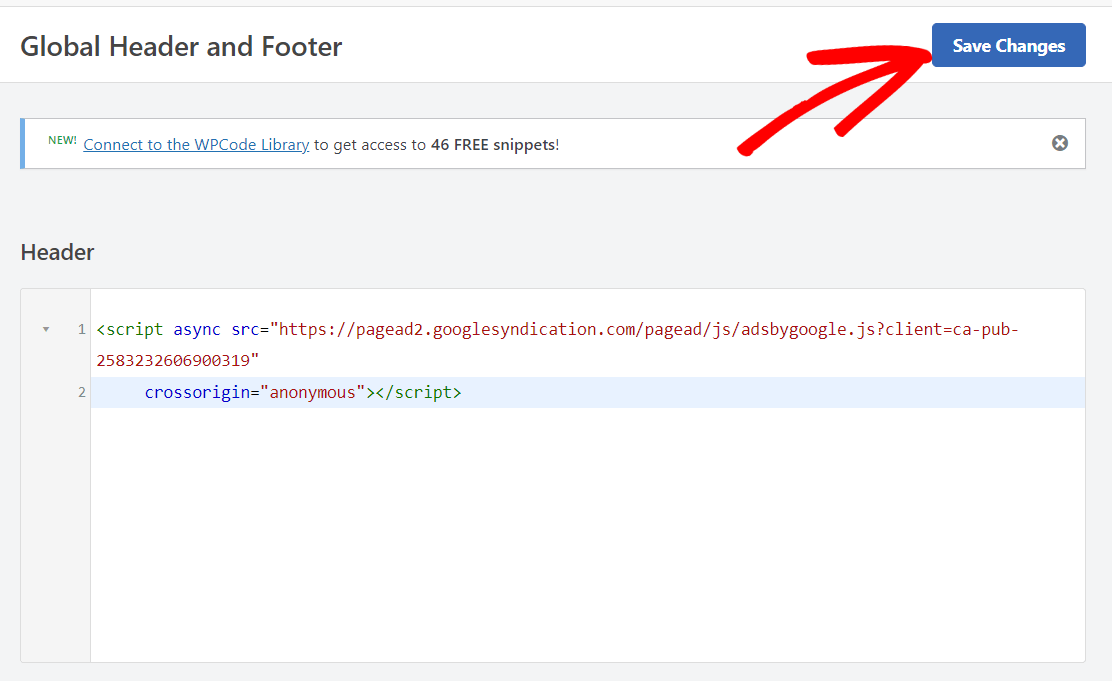The width and height of the screenshot is (1112, 681).
Task: Click the crossorigin="anonymous" attribute on line 2
Action: coord(253,392)
